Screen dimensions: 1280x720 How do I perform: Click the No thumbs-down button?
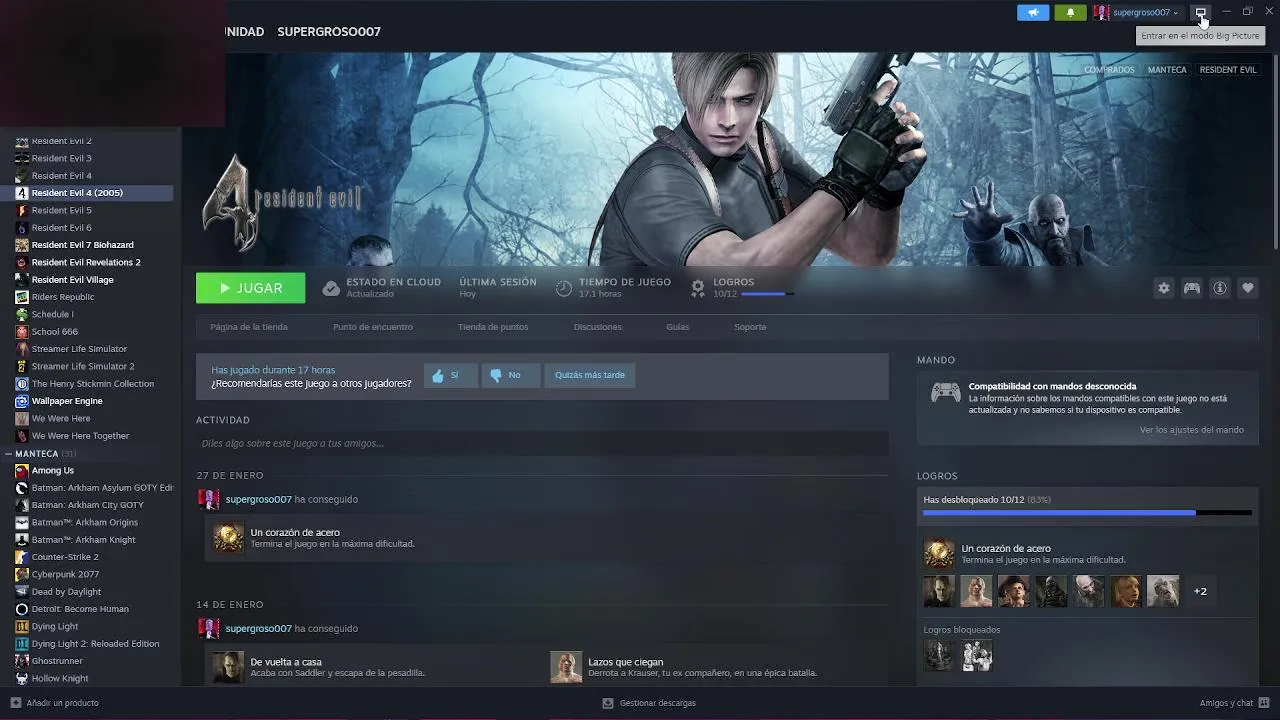click(511, 375)
